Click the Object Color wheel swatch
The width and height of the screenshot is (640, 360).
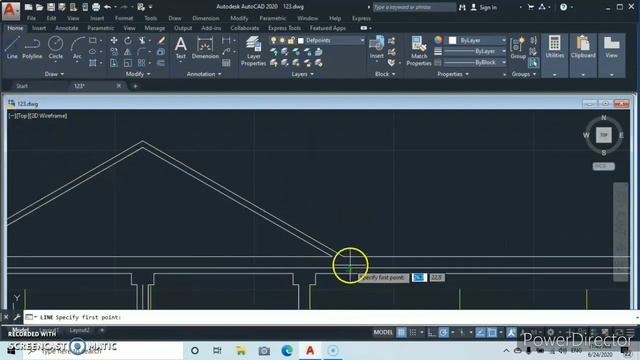[438, 40]
